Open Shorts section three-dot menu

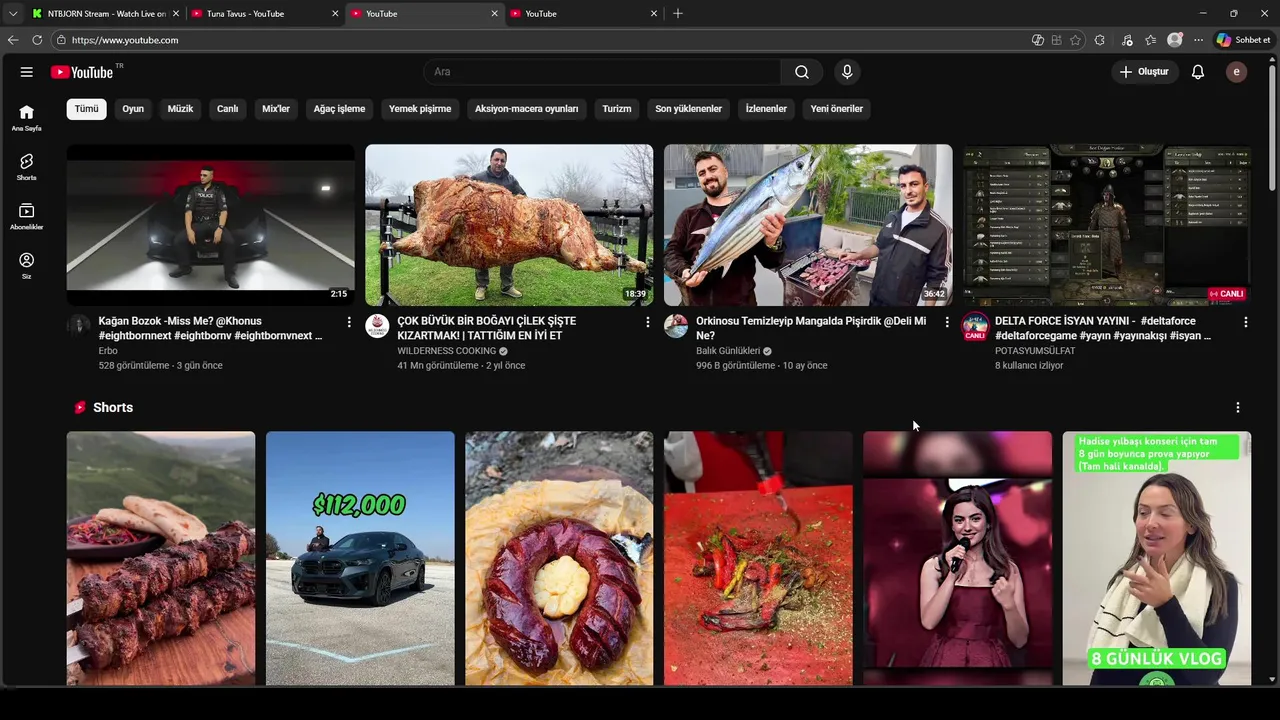1238,408
